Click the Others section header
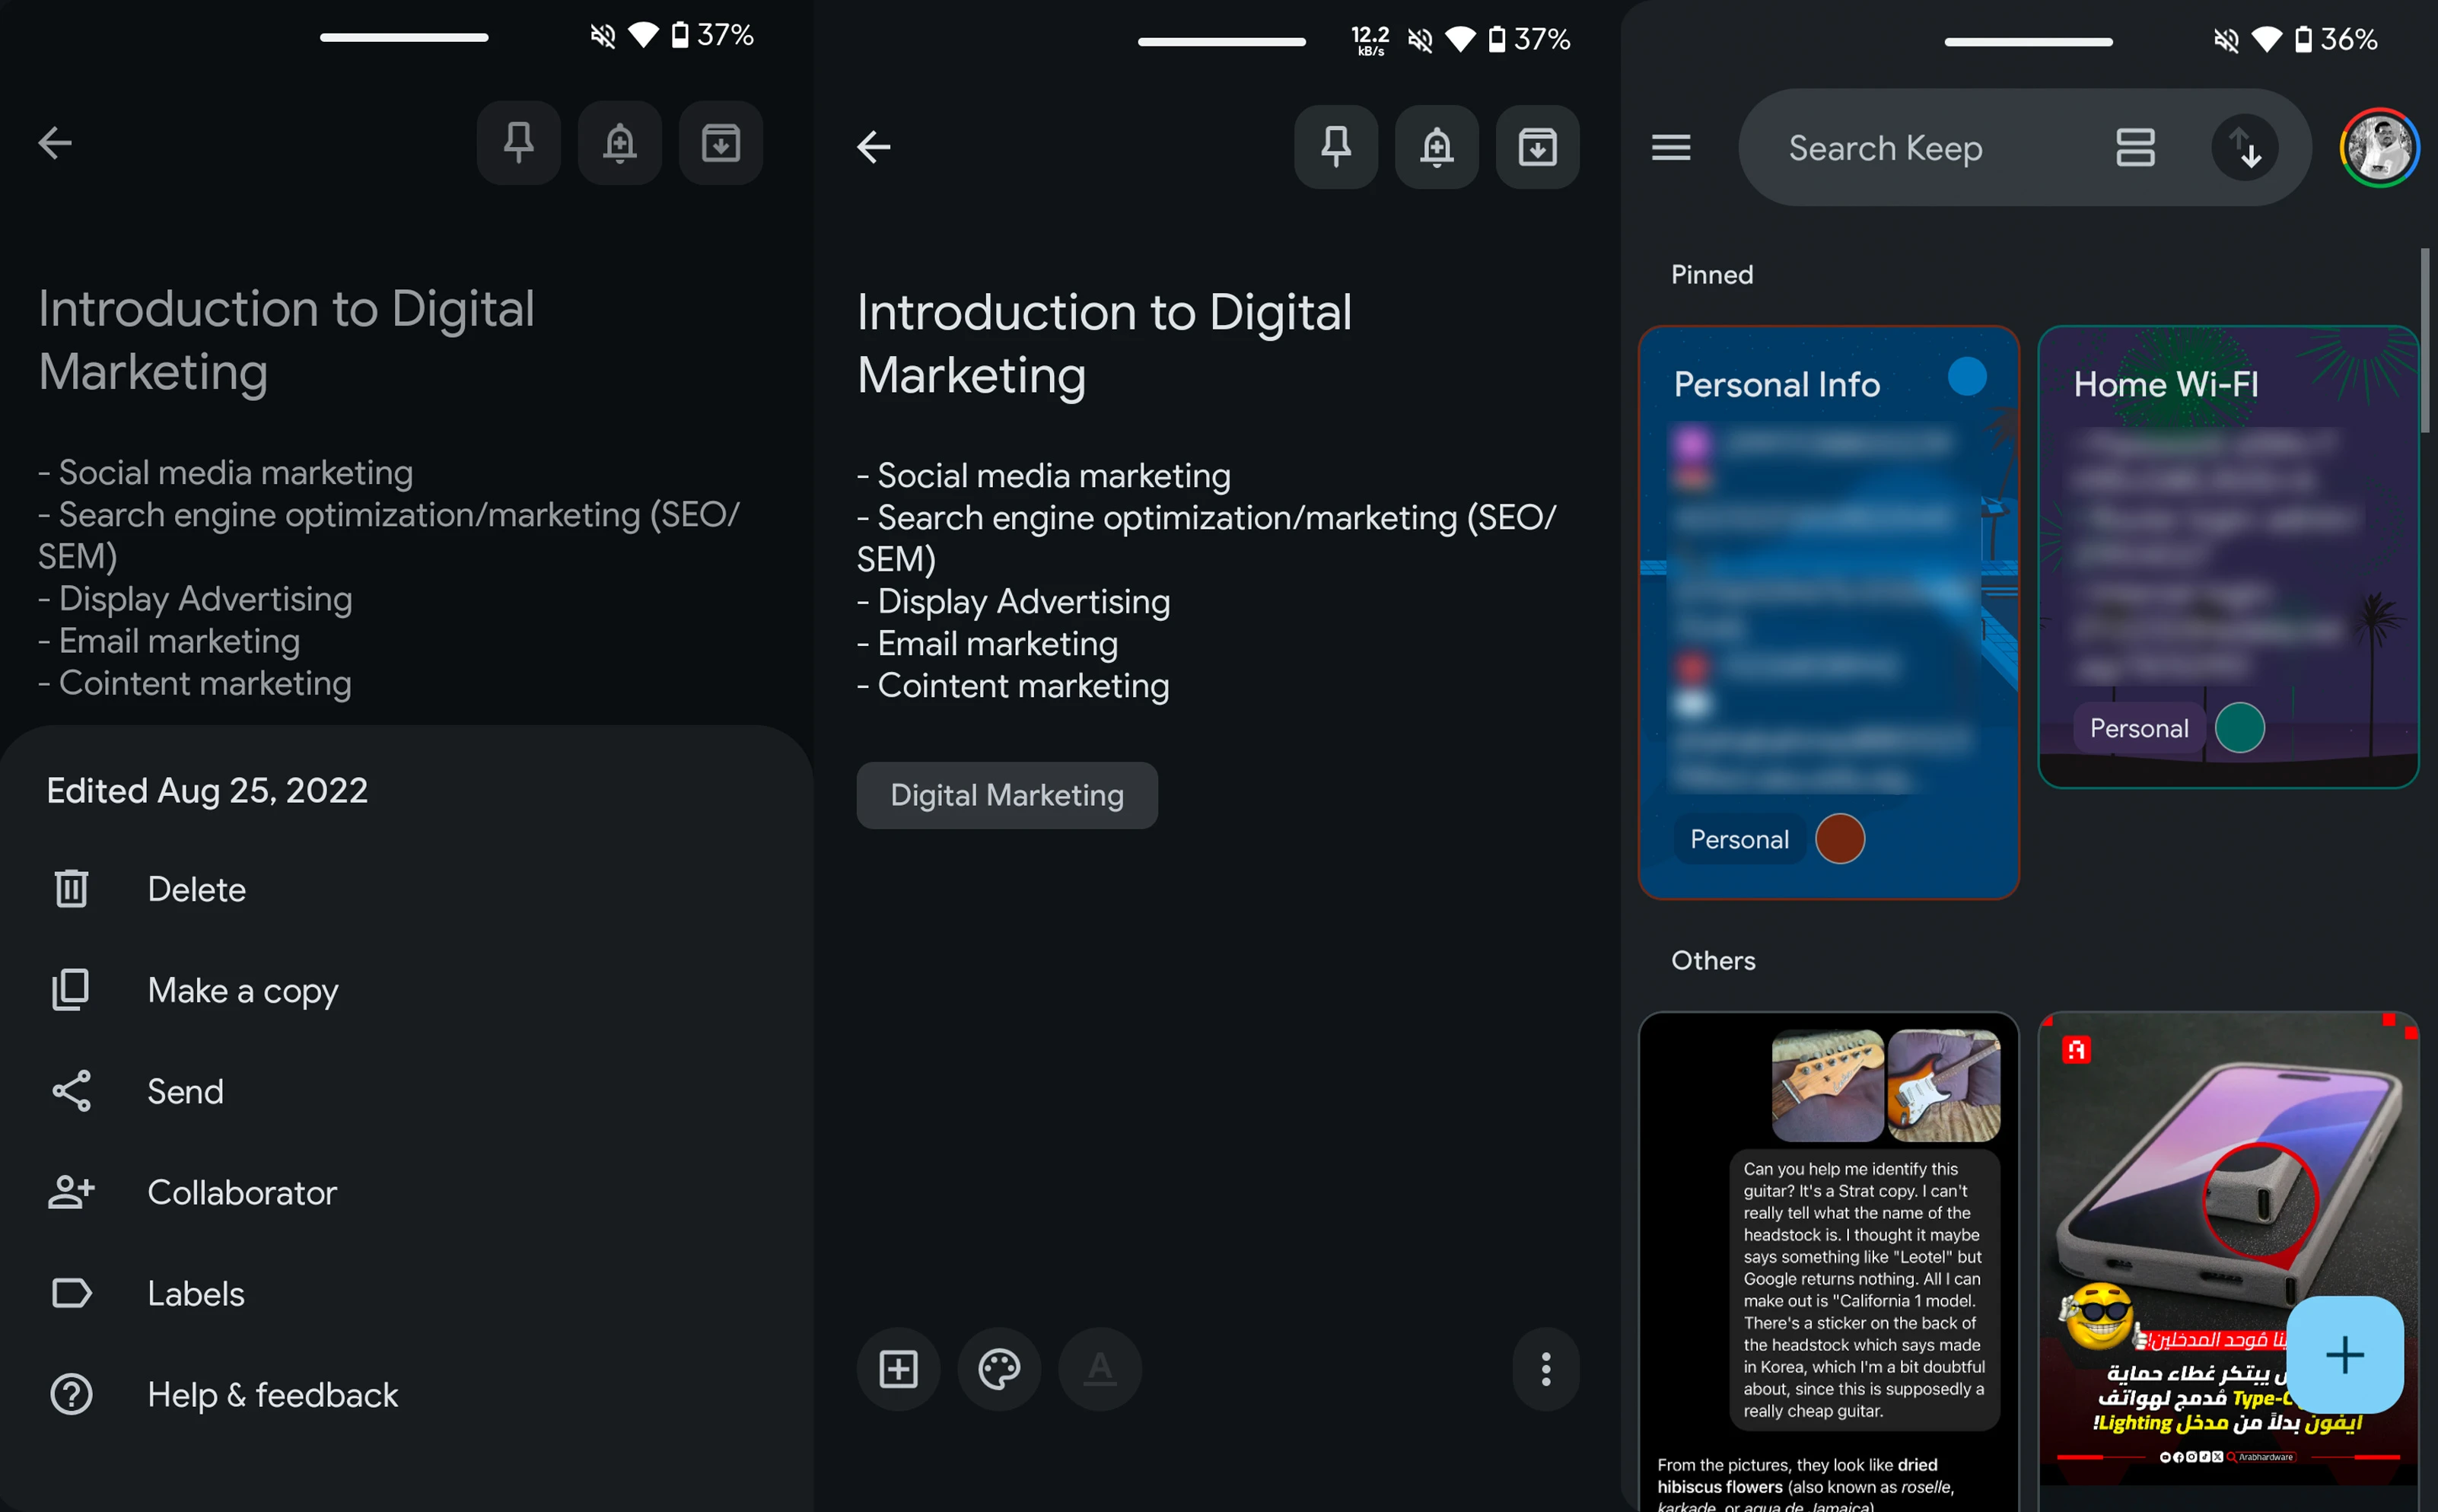Screen dimensions: 2438x1512 click(x=1713, y=961)
